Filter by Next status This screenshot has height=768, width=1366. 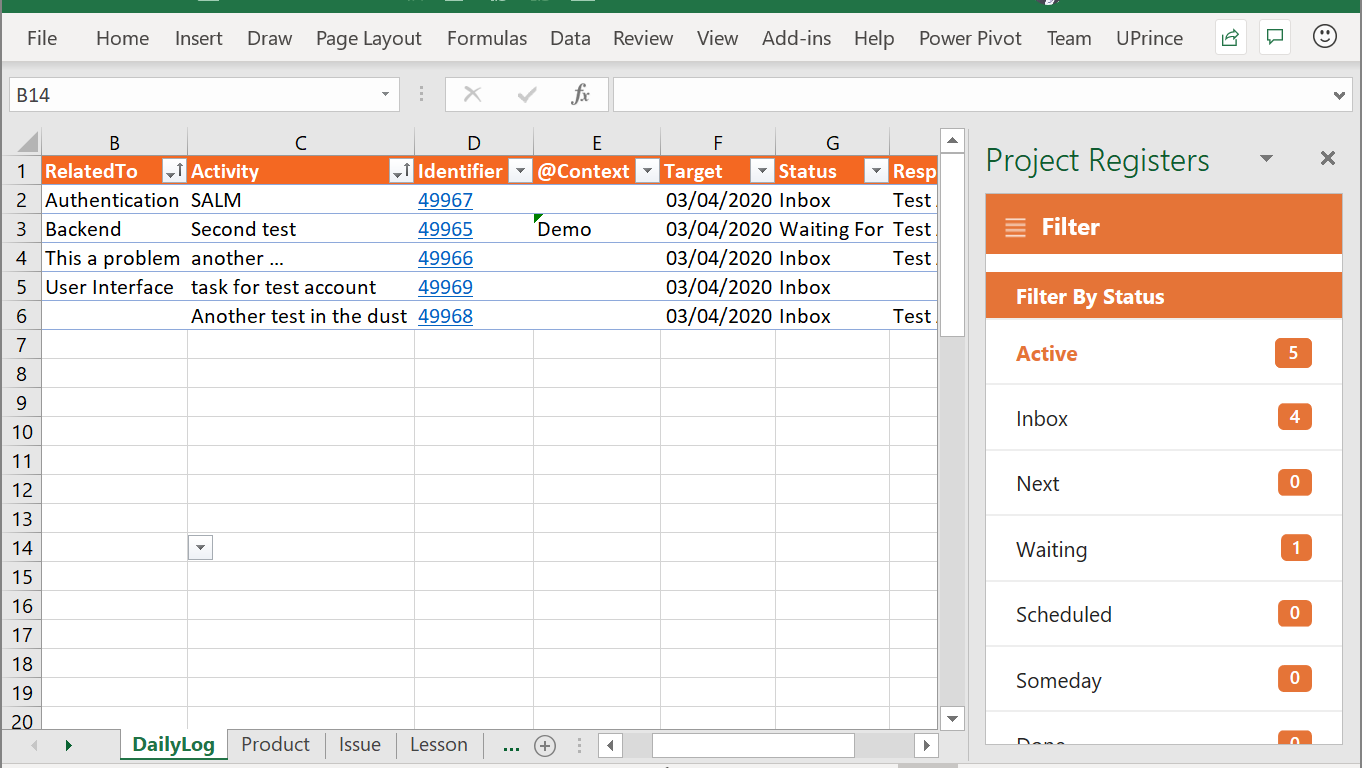tap(1164, 483)
